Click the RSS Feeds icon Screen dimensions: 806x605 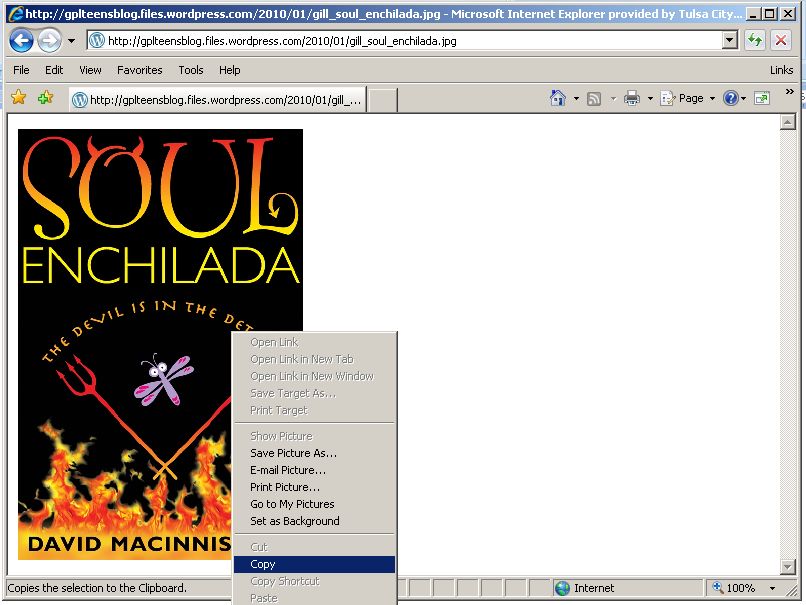click(x=594, y=98)
